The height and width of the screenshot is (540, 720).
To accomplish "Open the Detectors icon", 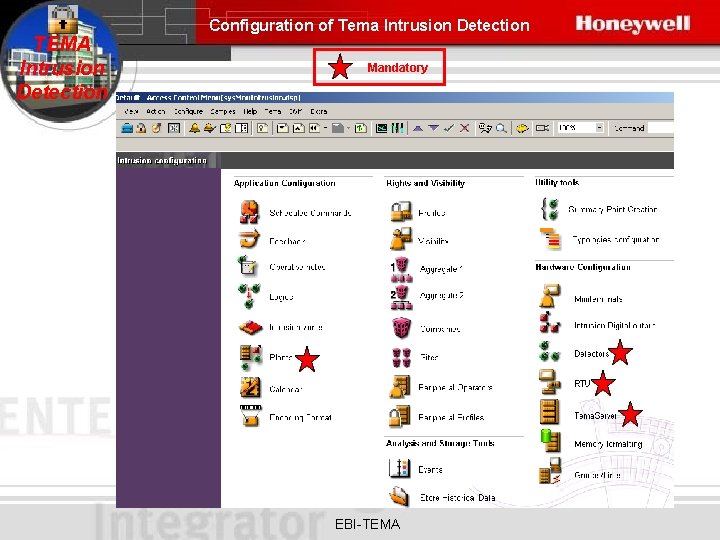I will 549,352.
